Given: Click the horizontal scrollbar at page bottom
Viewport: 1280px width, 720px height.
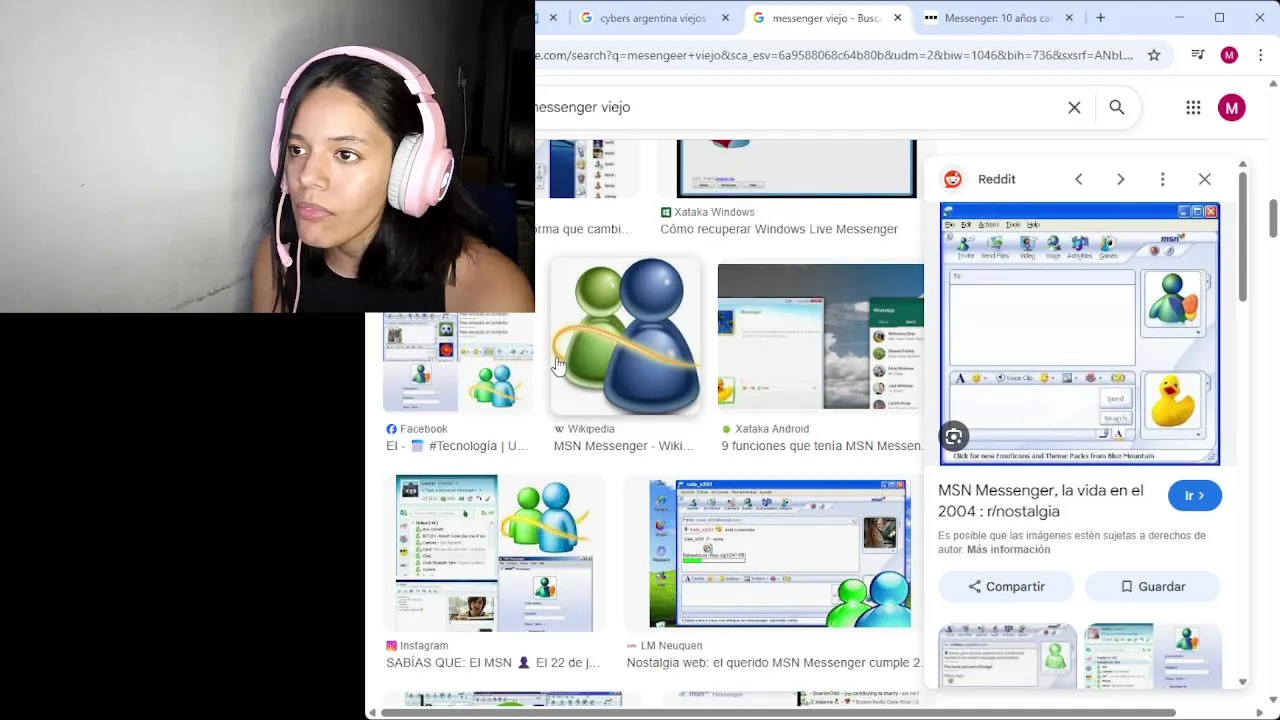Looking at the screenshot, I should click(x=778, y=713).
